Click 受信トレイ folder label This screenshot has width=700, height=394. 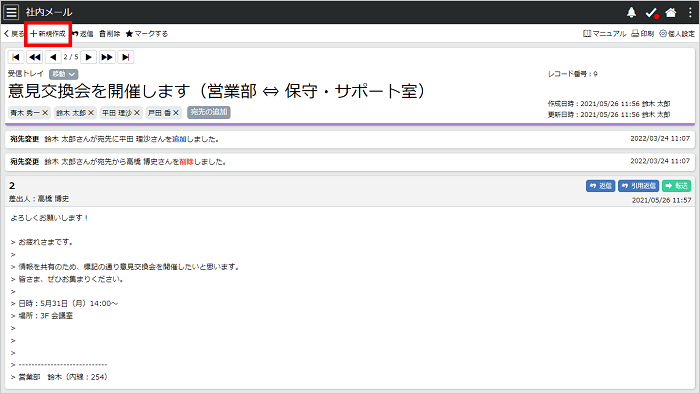click(26, 74)
